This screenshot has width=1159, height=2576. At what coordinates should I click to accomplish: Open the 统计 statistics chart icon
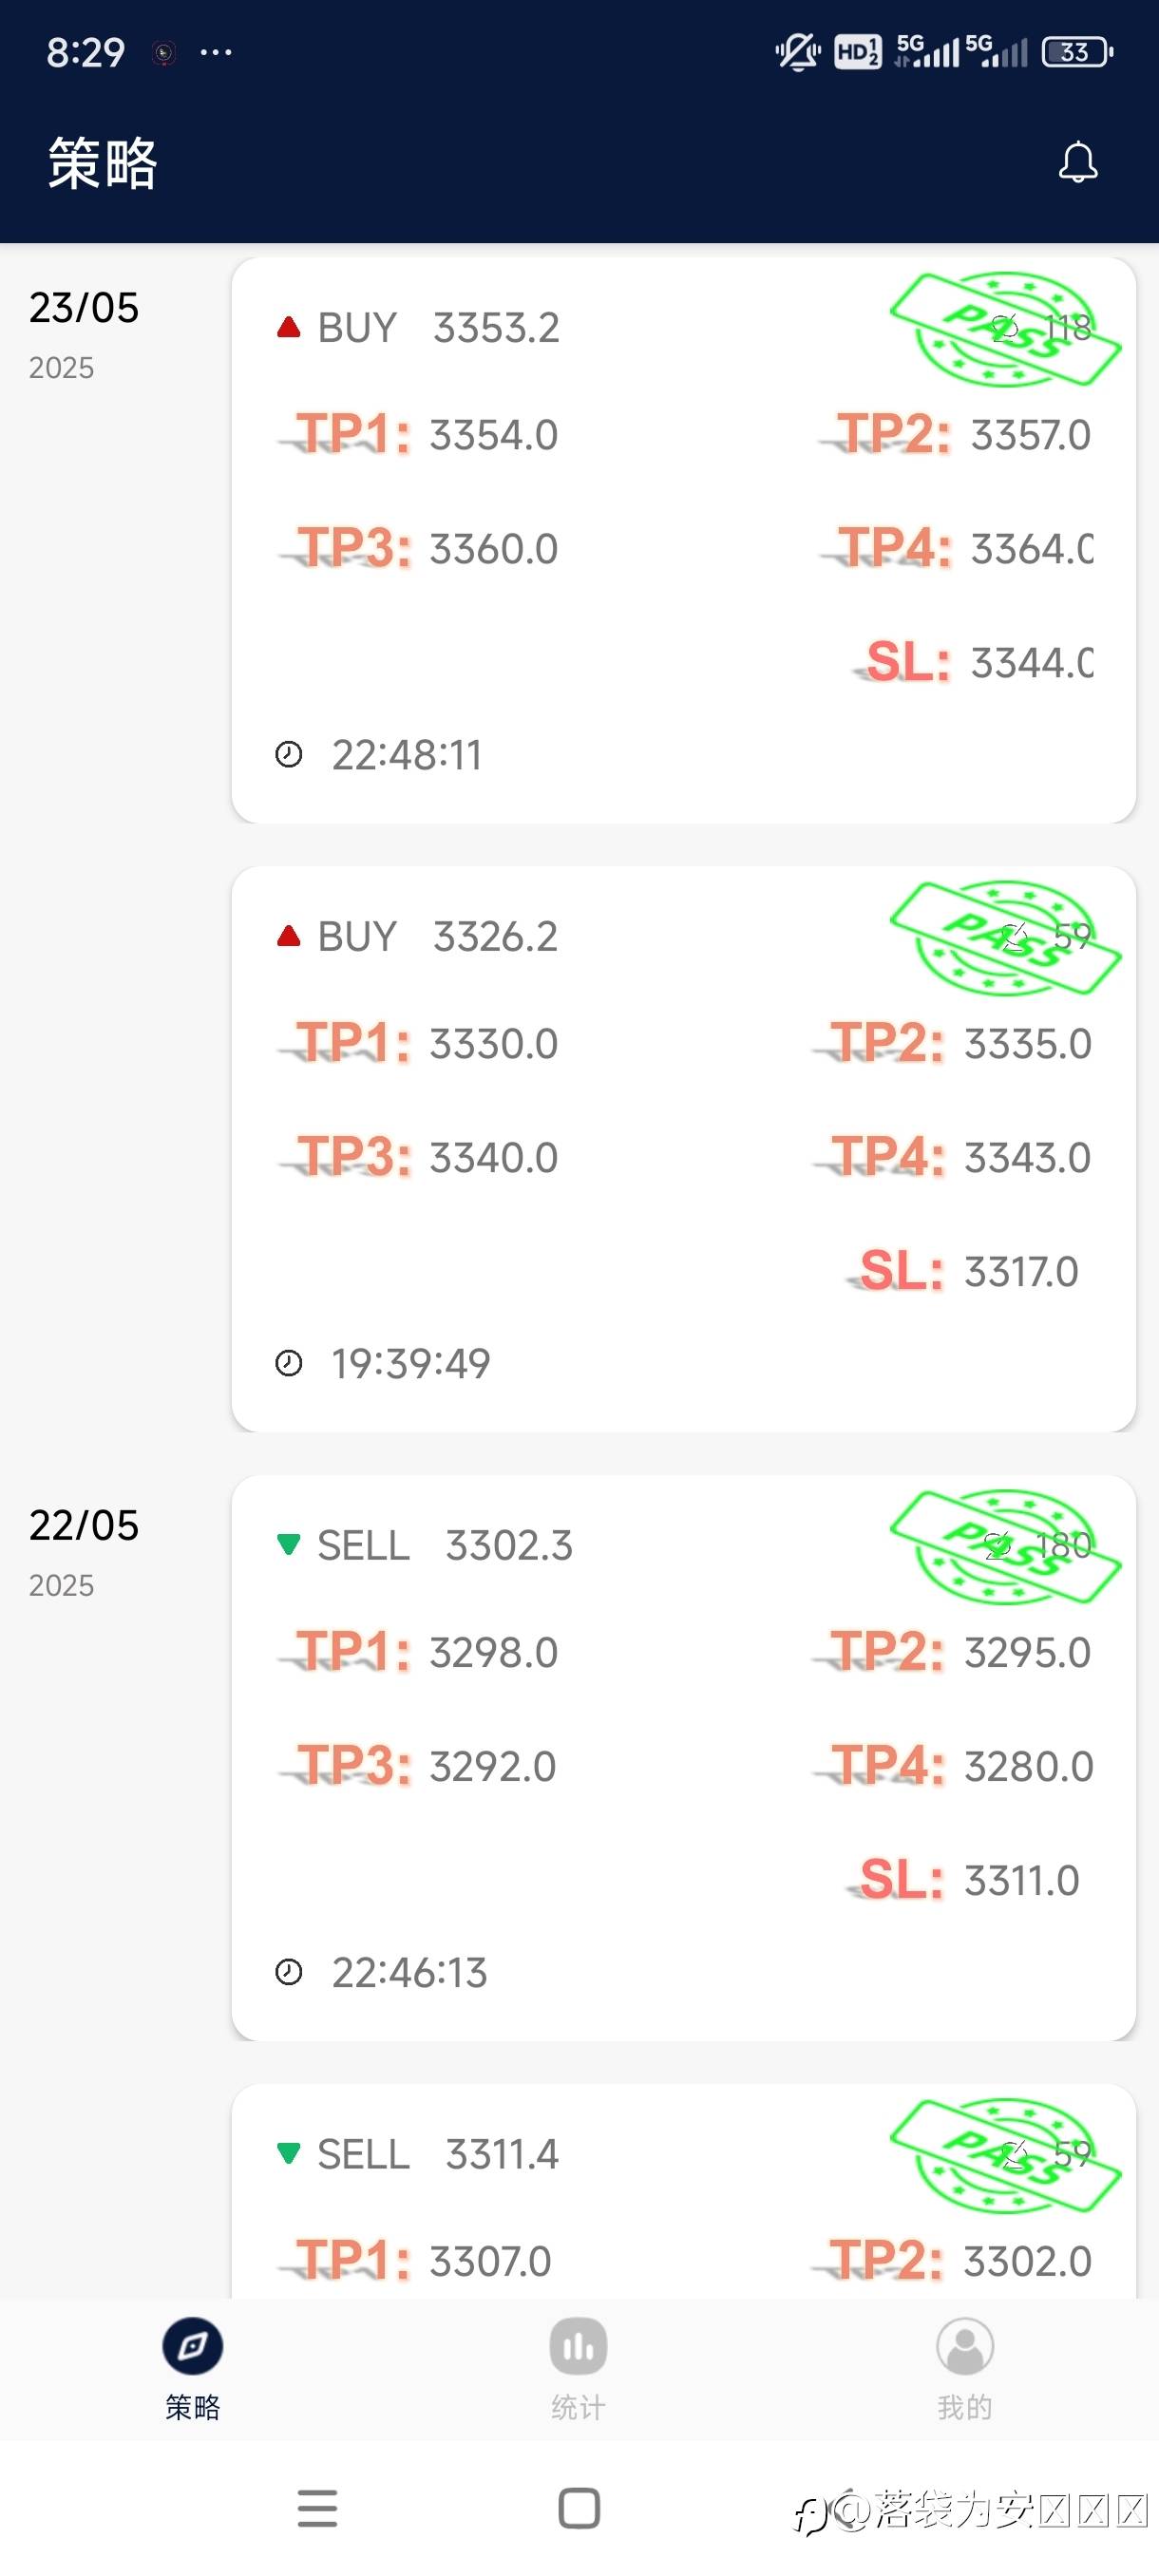click(x=578, y=2346)
